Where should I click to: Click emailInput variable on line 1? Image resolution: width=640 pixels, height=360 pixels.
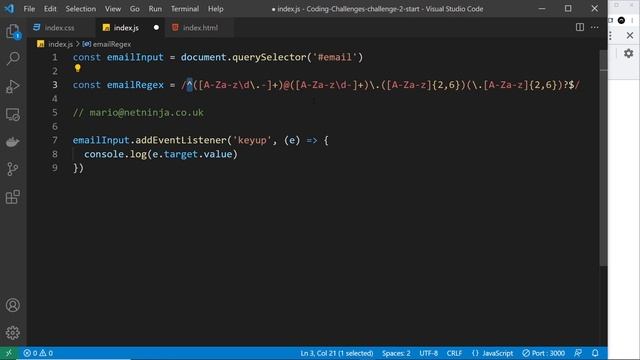click(x=135, y=57)
